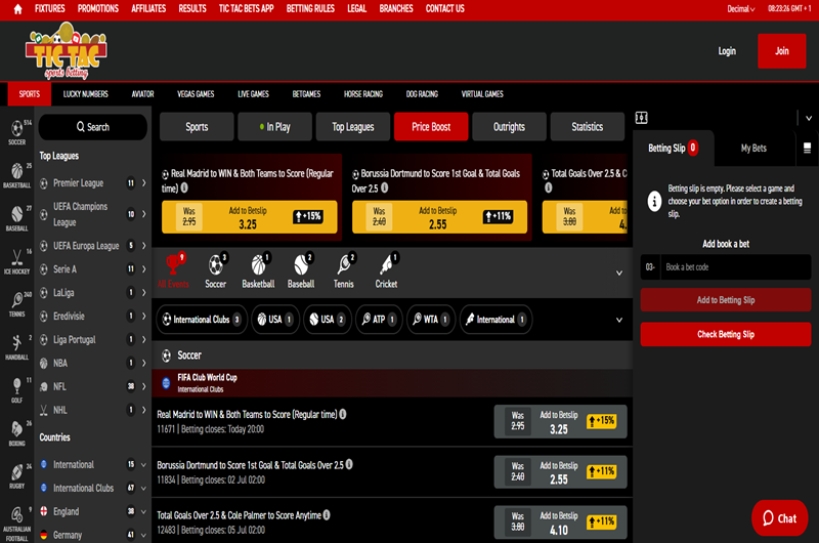819x543 pixels.
Task: Filter price boosts by Baseball icon
Action: pyautogui.click(x=301, y=270)
